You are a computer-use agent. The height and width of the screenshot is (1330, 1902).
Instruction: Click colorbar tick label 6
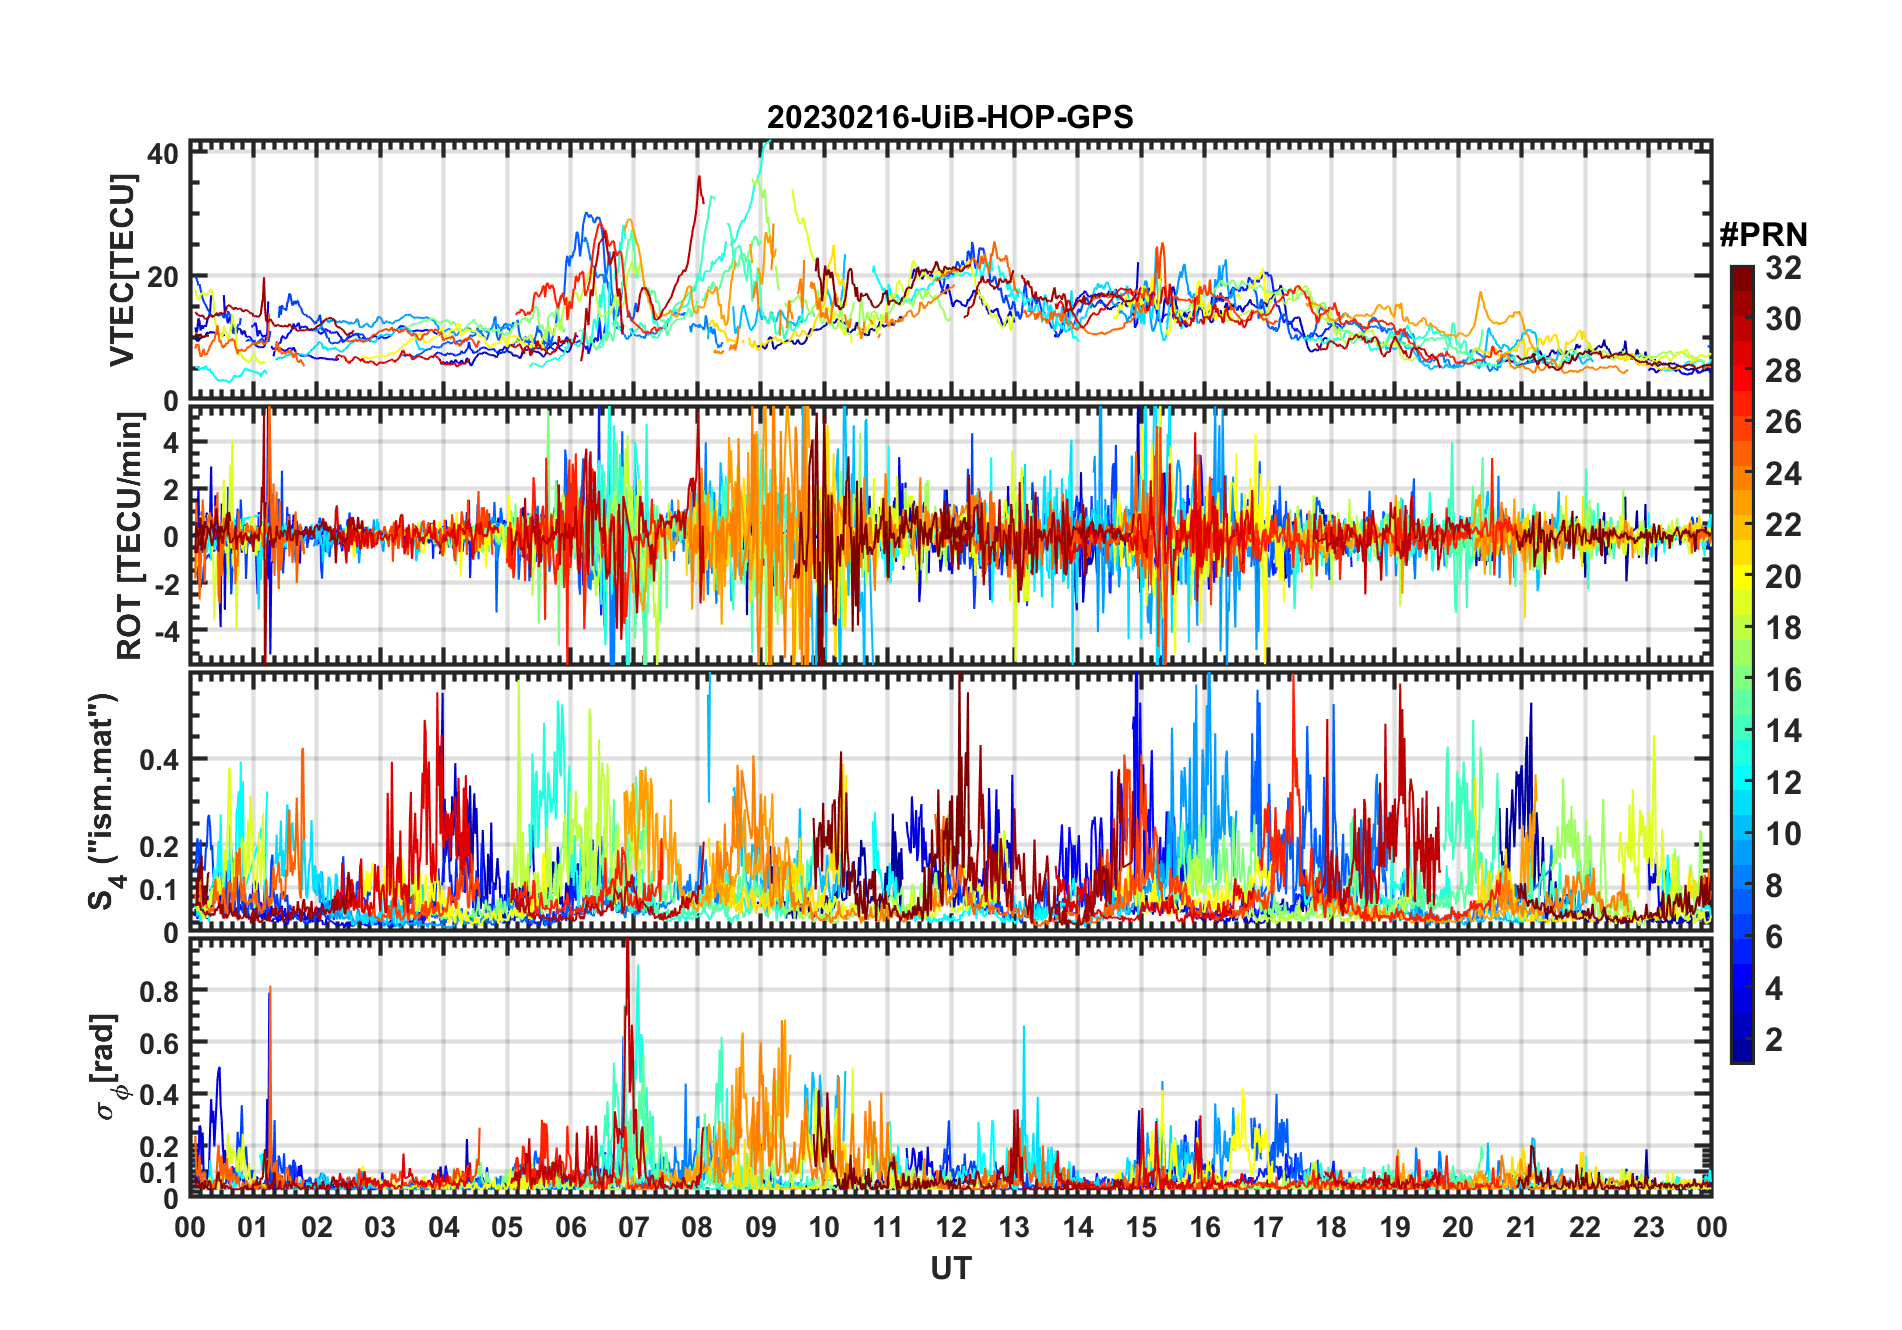[1774, 937]
